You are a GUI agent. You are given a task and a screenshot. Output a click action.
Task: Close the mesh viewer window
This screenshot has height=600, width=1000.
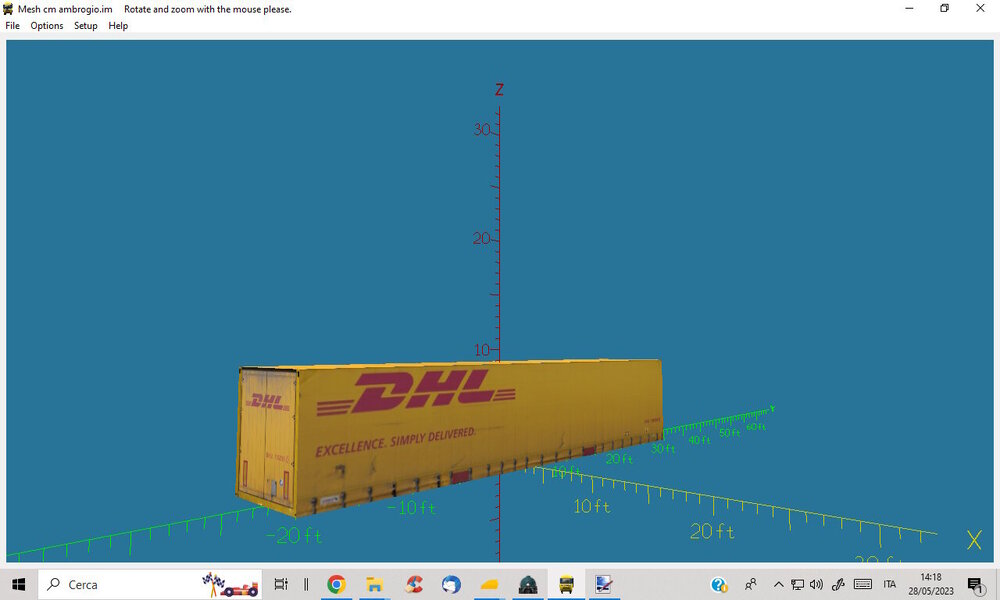[980, 8]
